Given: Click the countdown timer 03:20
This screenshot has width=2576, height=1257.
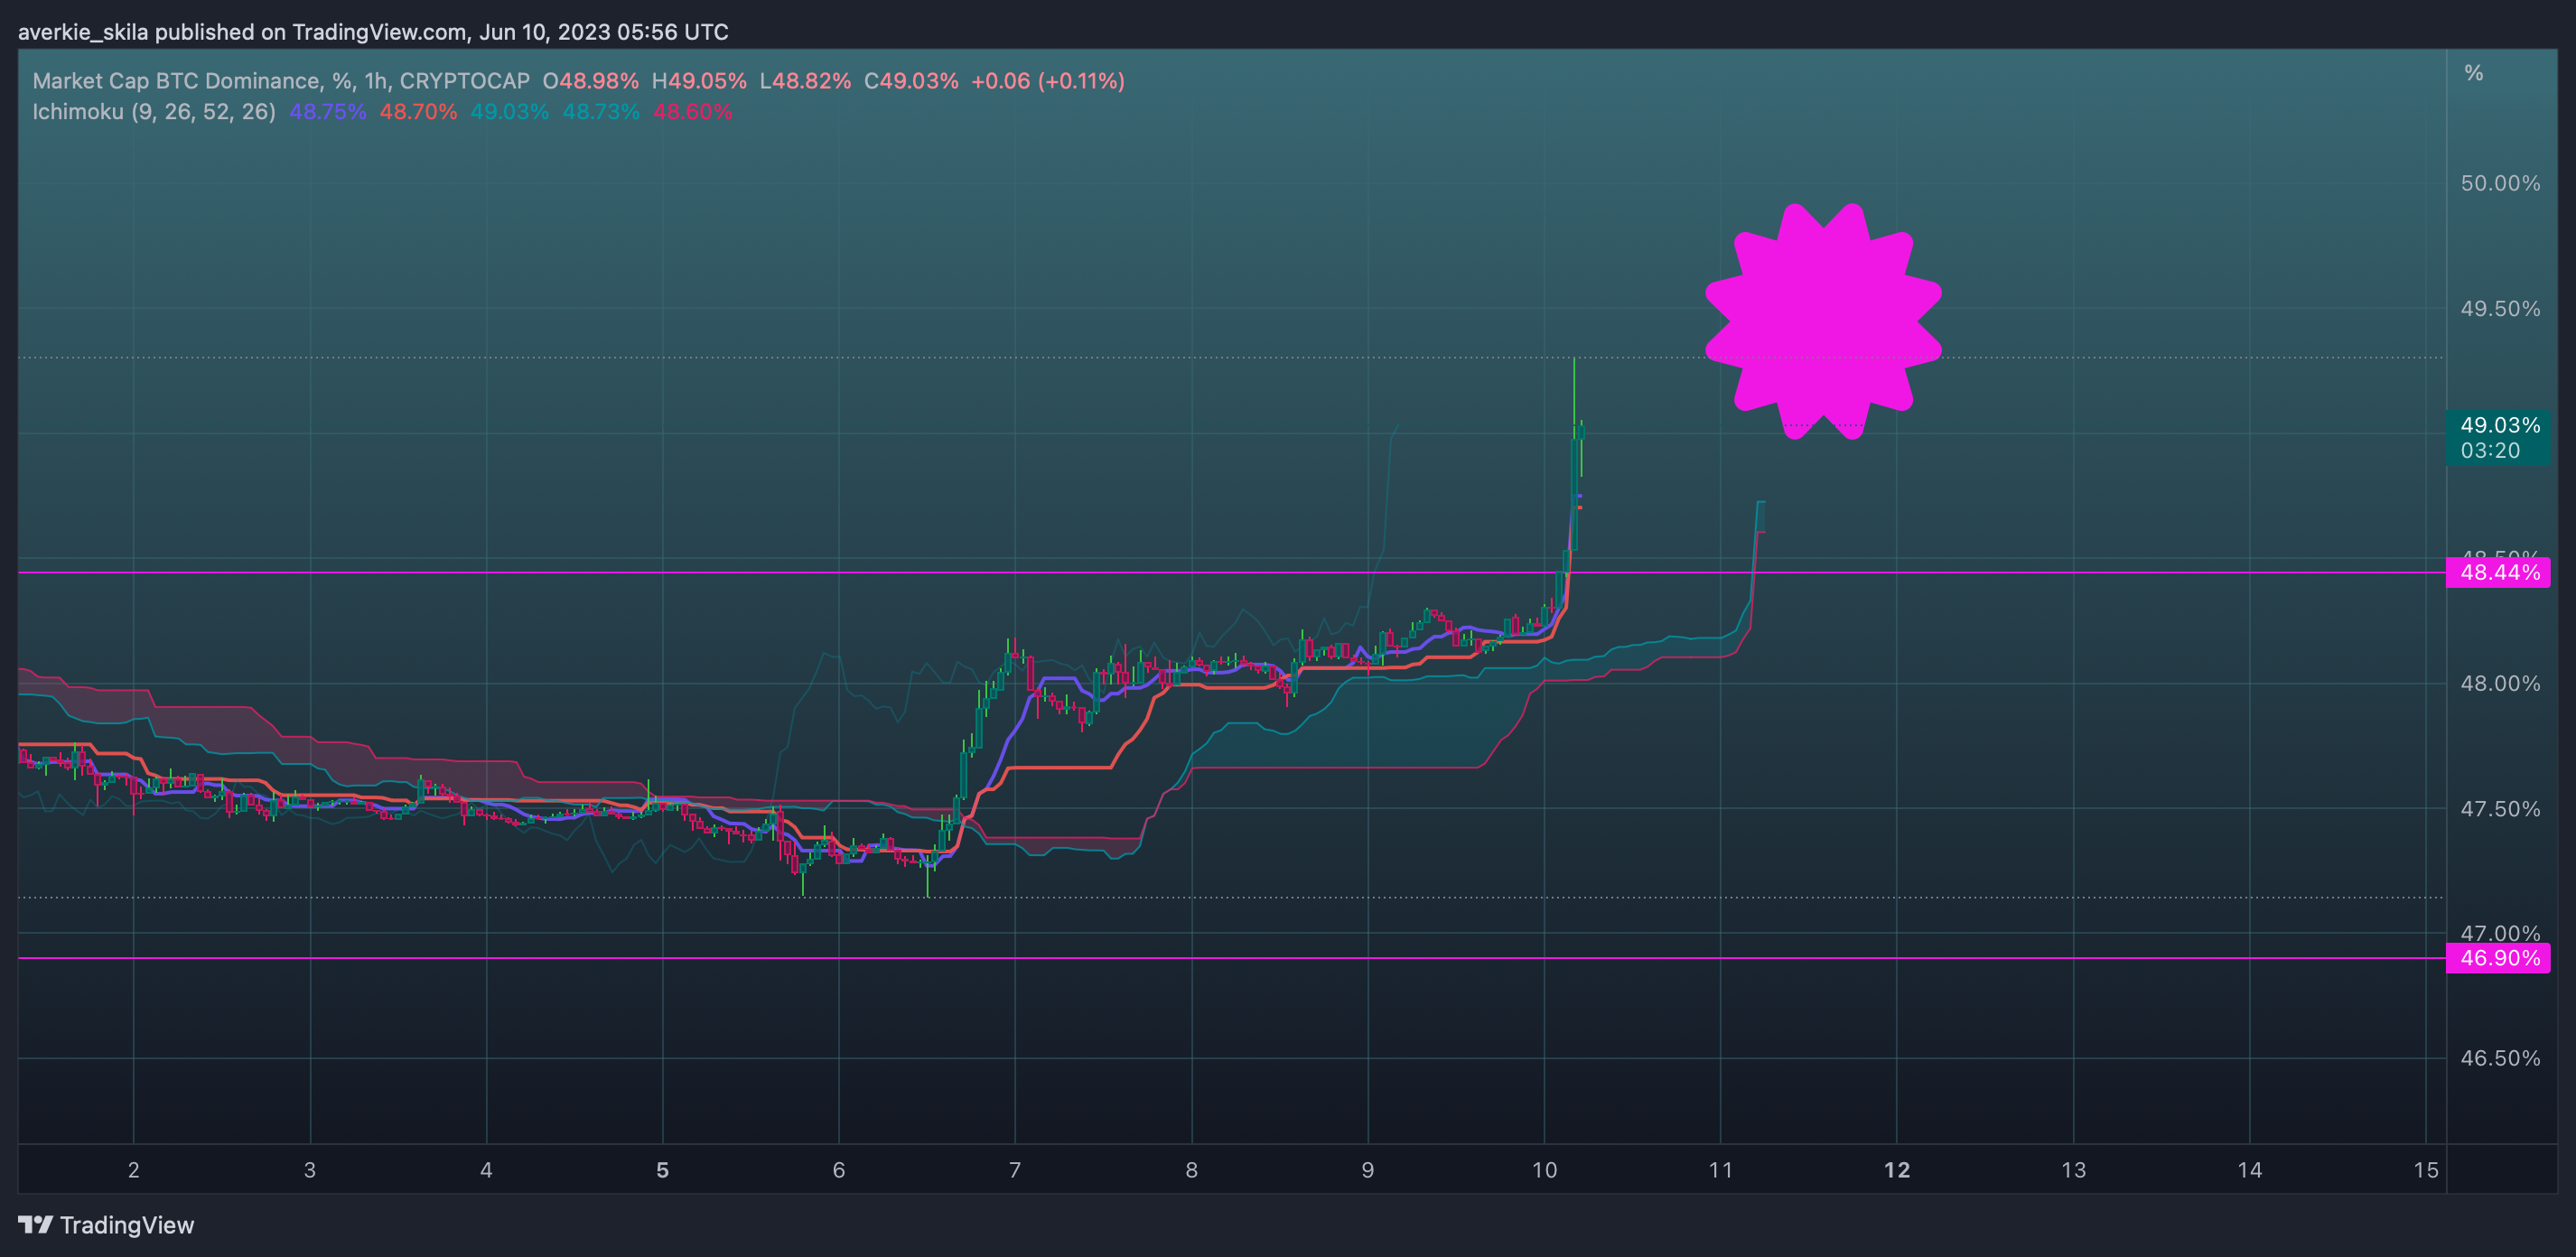Looking at the screenshot, I should (2490, 451).
